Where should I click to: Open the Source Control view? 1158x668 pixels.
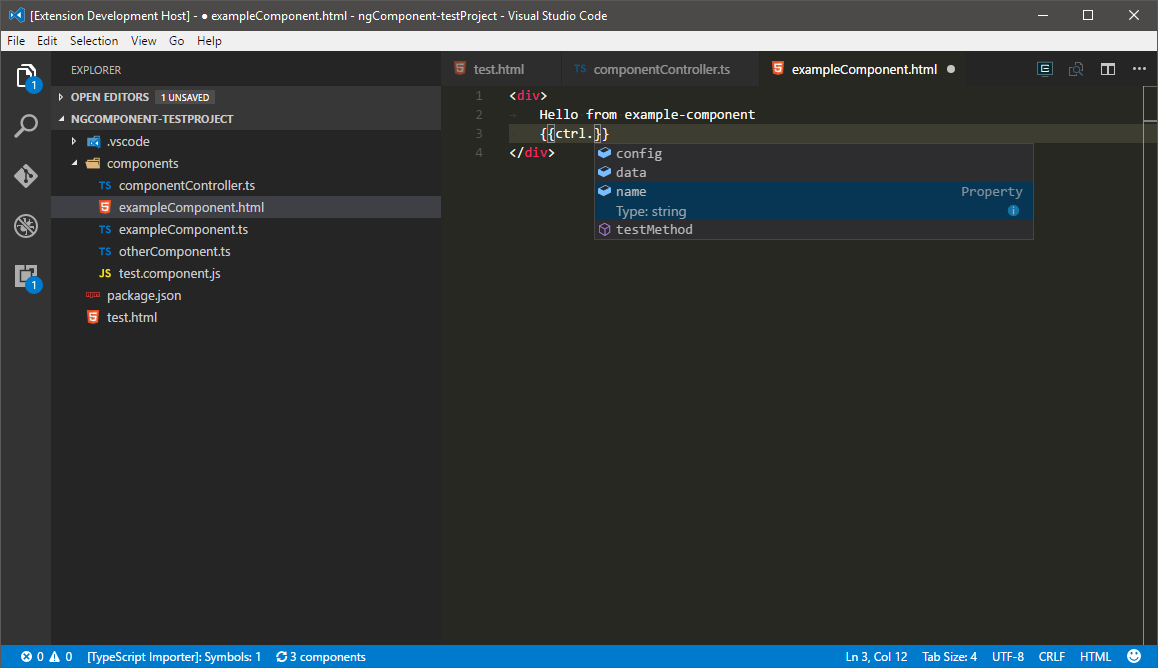26,176
